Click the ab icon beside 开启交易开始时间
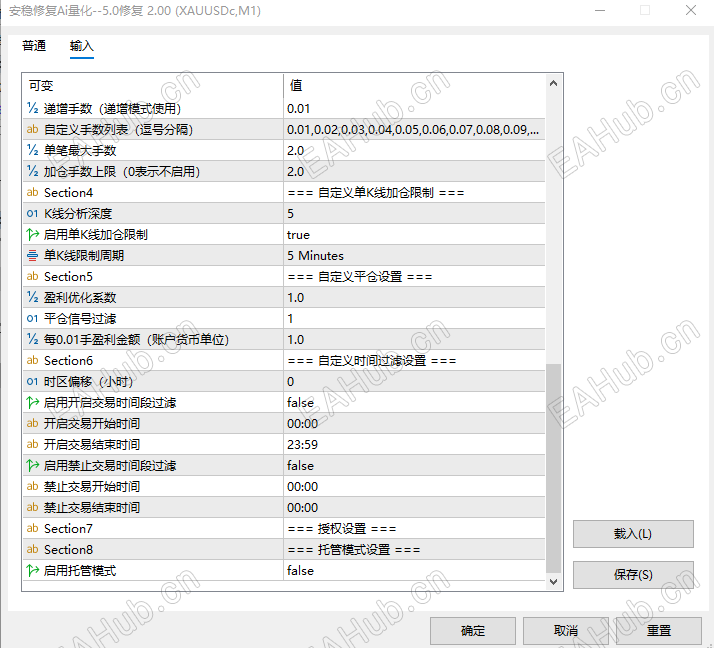Image resolution: width=714 pixels, height=648 pixels. click(x=32, y=423)
